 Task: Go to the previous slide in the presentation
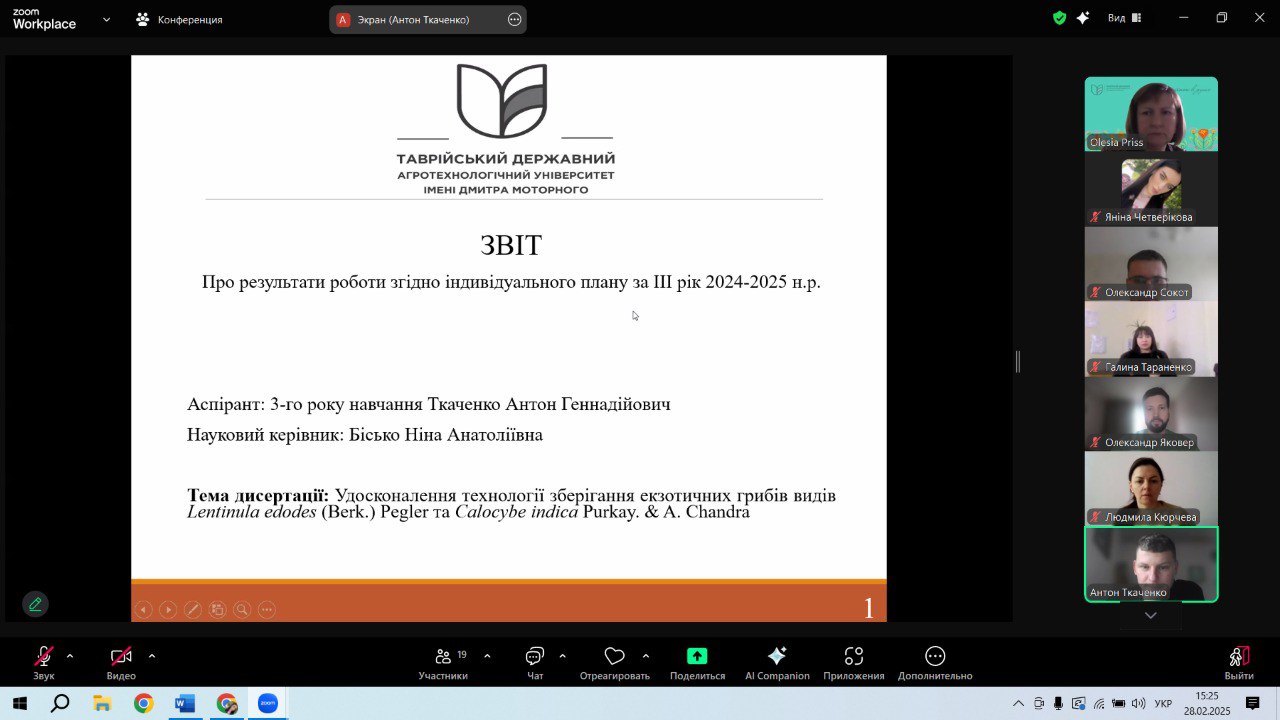tap(144, 609)
